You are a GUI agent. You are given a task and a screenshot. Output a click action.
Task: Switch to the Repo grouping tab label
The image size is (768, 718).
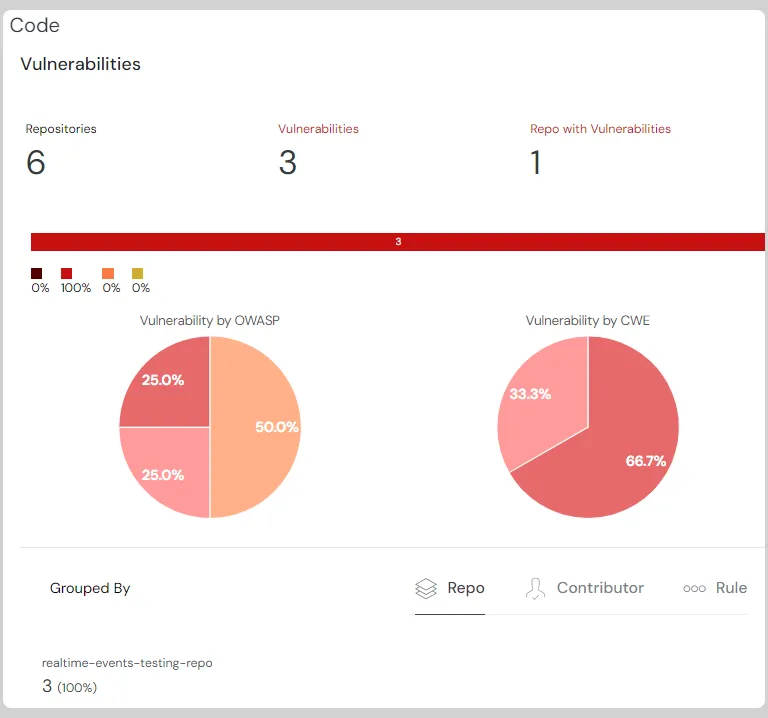[466, 588]
